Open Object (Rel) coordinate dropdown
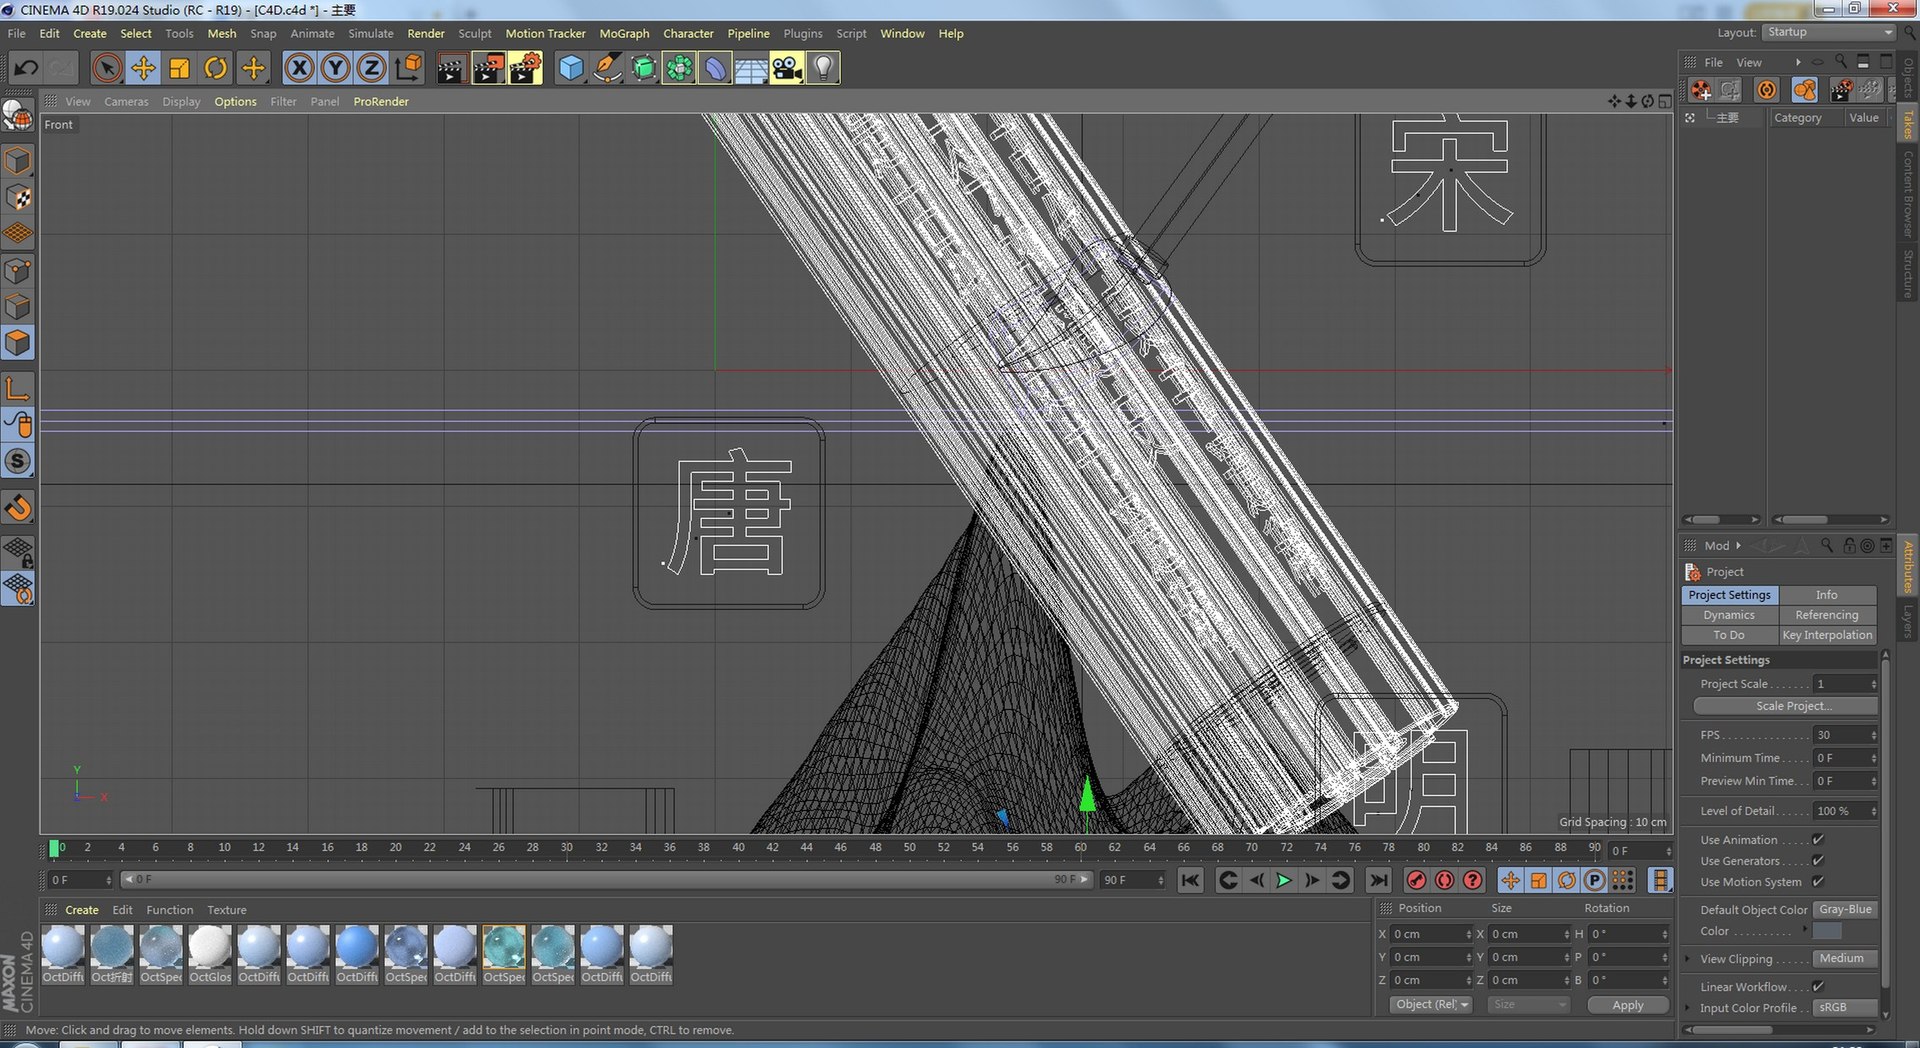Viewport: 1920px width, 1048px height. (x=1431, y=1005)
